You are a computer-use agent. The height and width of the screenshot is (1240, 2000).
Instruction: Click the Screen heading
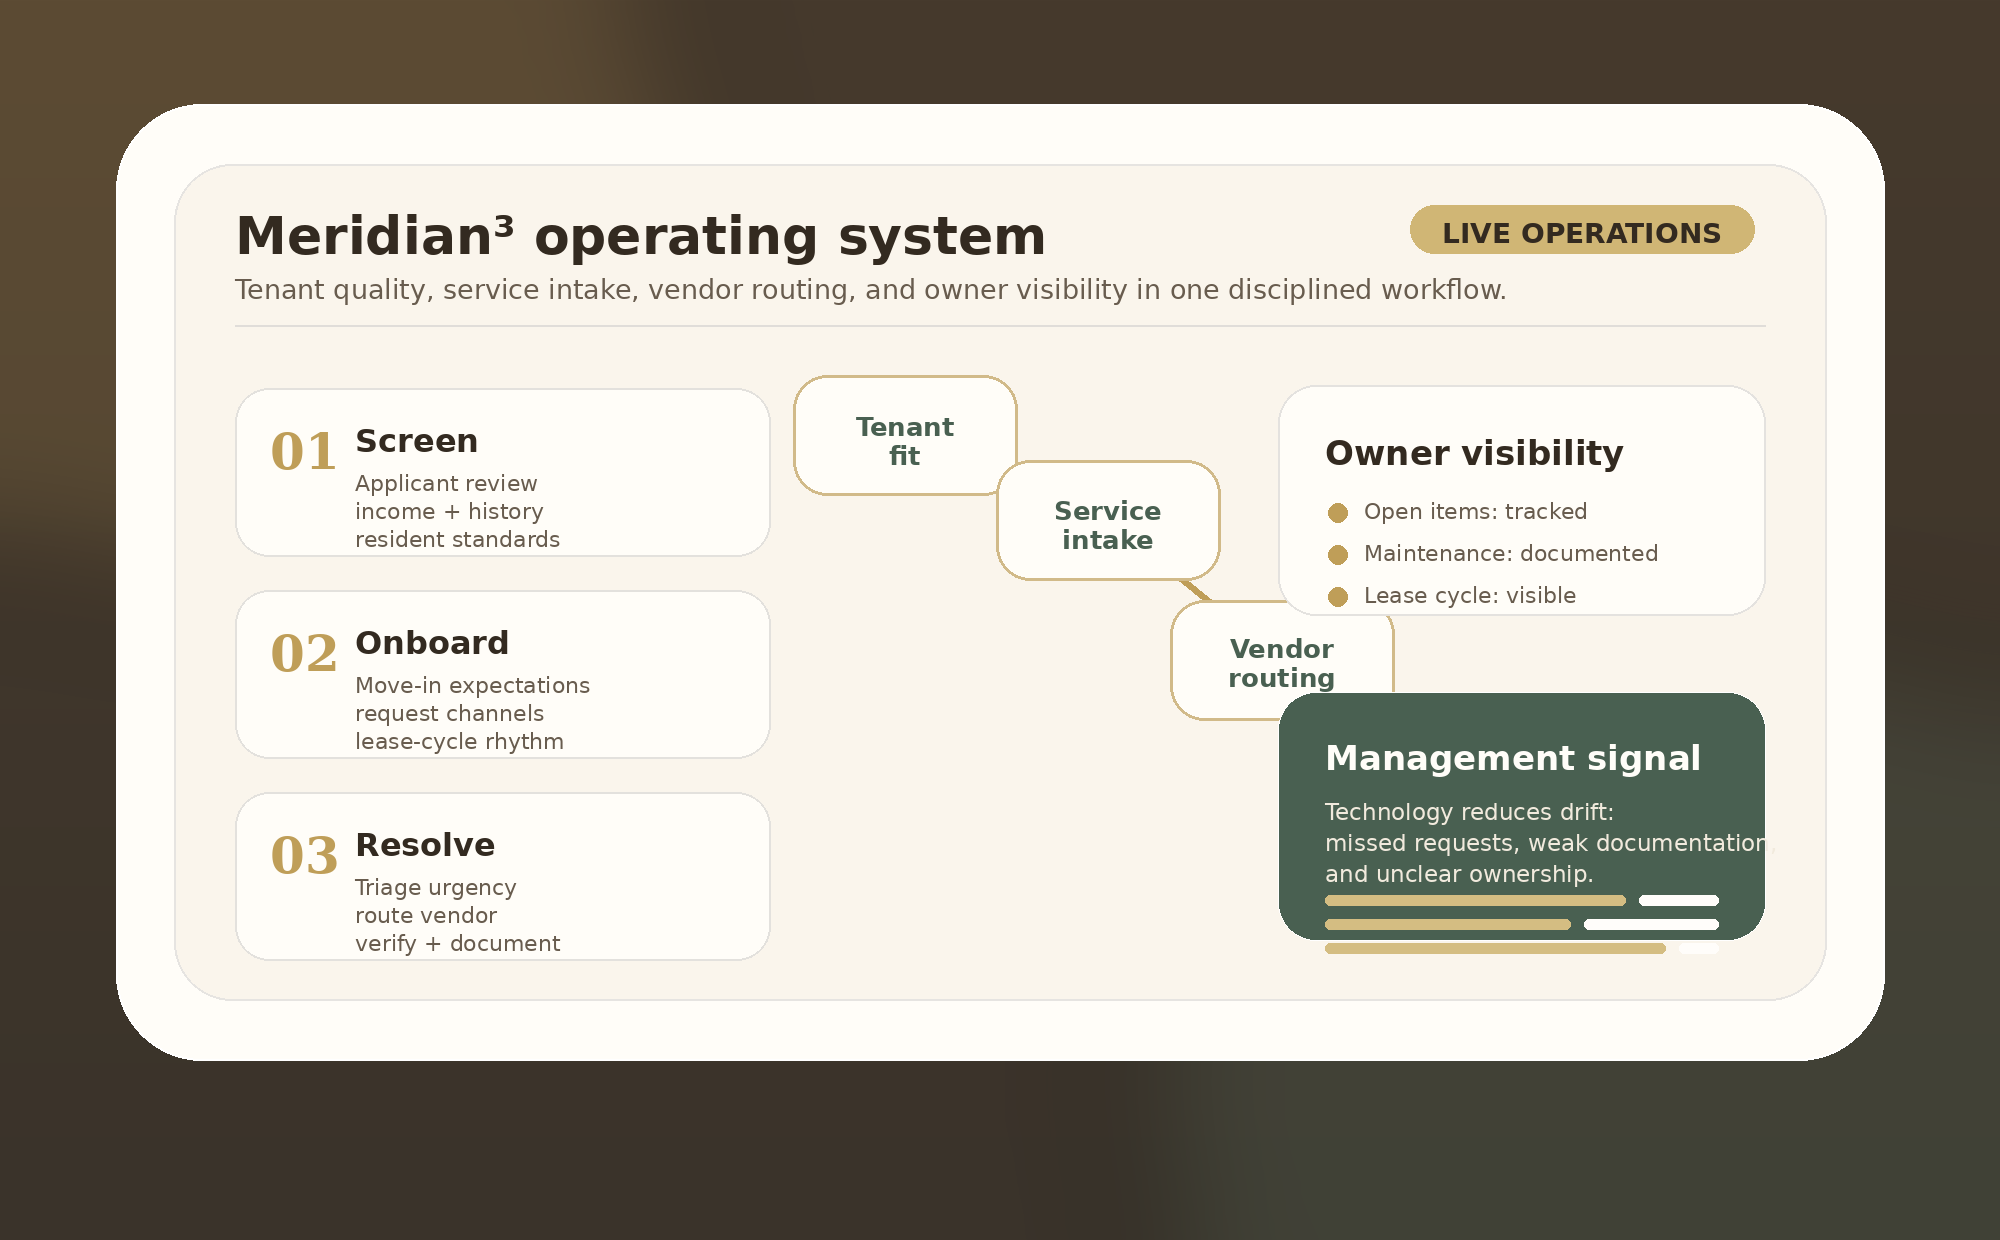coord(416,441)
